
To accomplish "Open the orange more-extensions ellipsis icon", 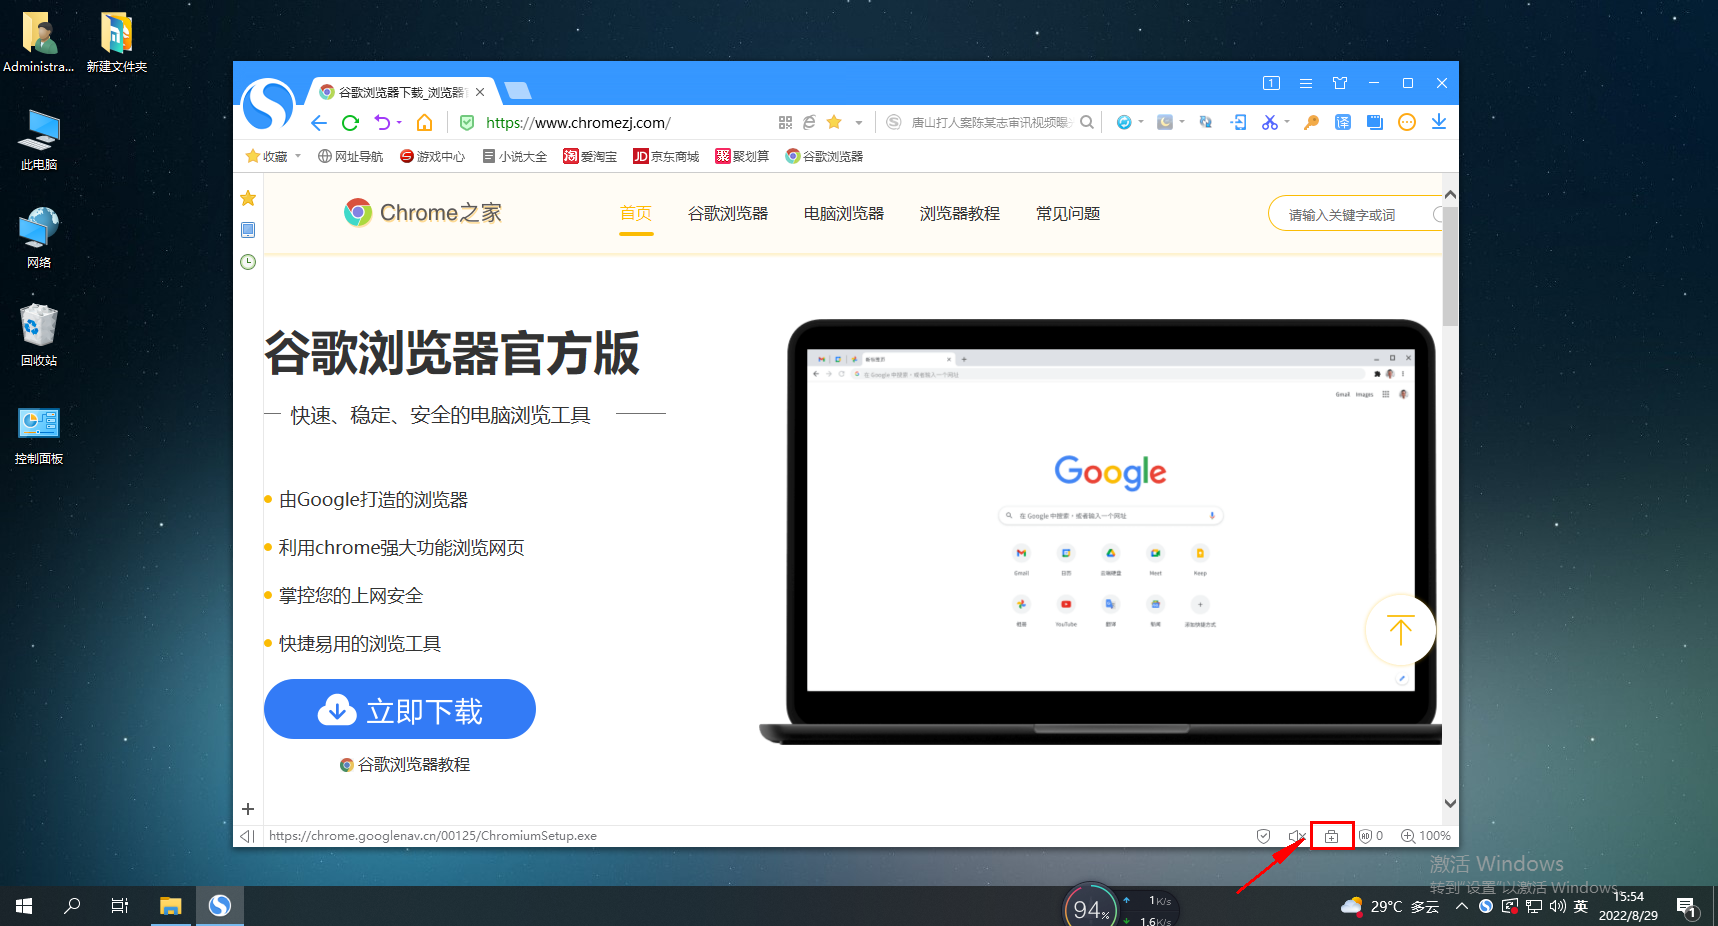I will pos(1407,122).
